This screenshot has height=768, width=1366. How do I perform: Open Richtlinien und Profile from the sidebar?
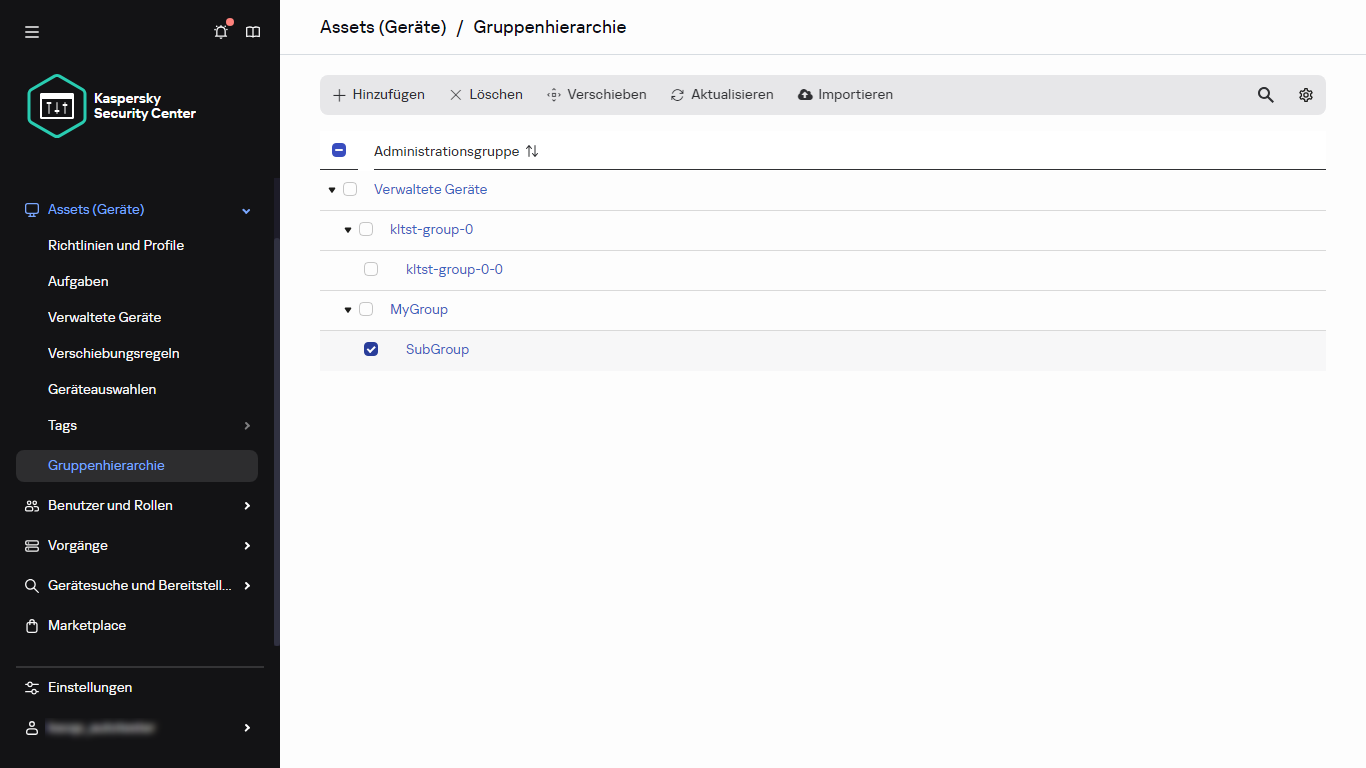coord(115,245)
